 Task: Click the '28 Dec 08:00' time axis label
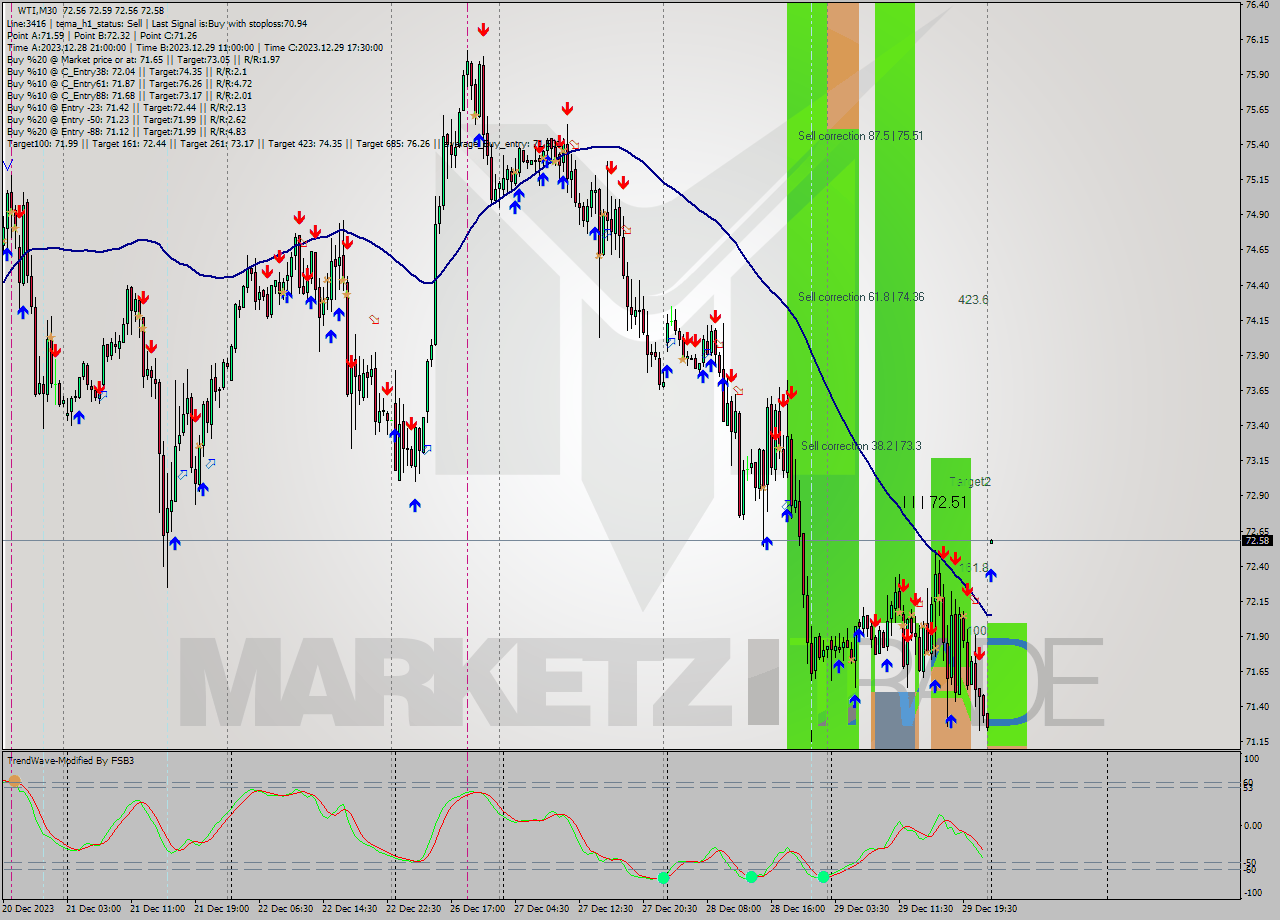733,909
